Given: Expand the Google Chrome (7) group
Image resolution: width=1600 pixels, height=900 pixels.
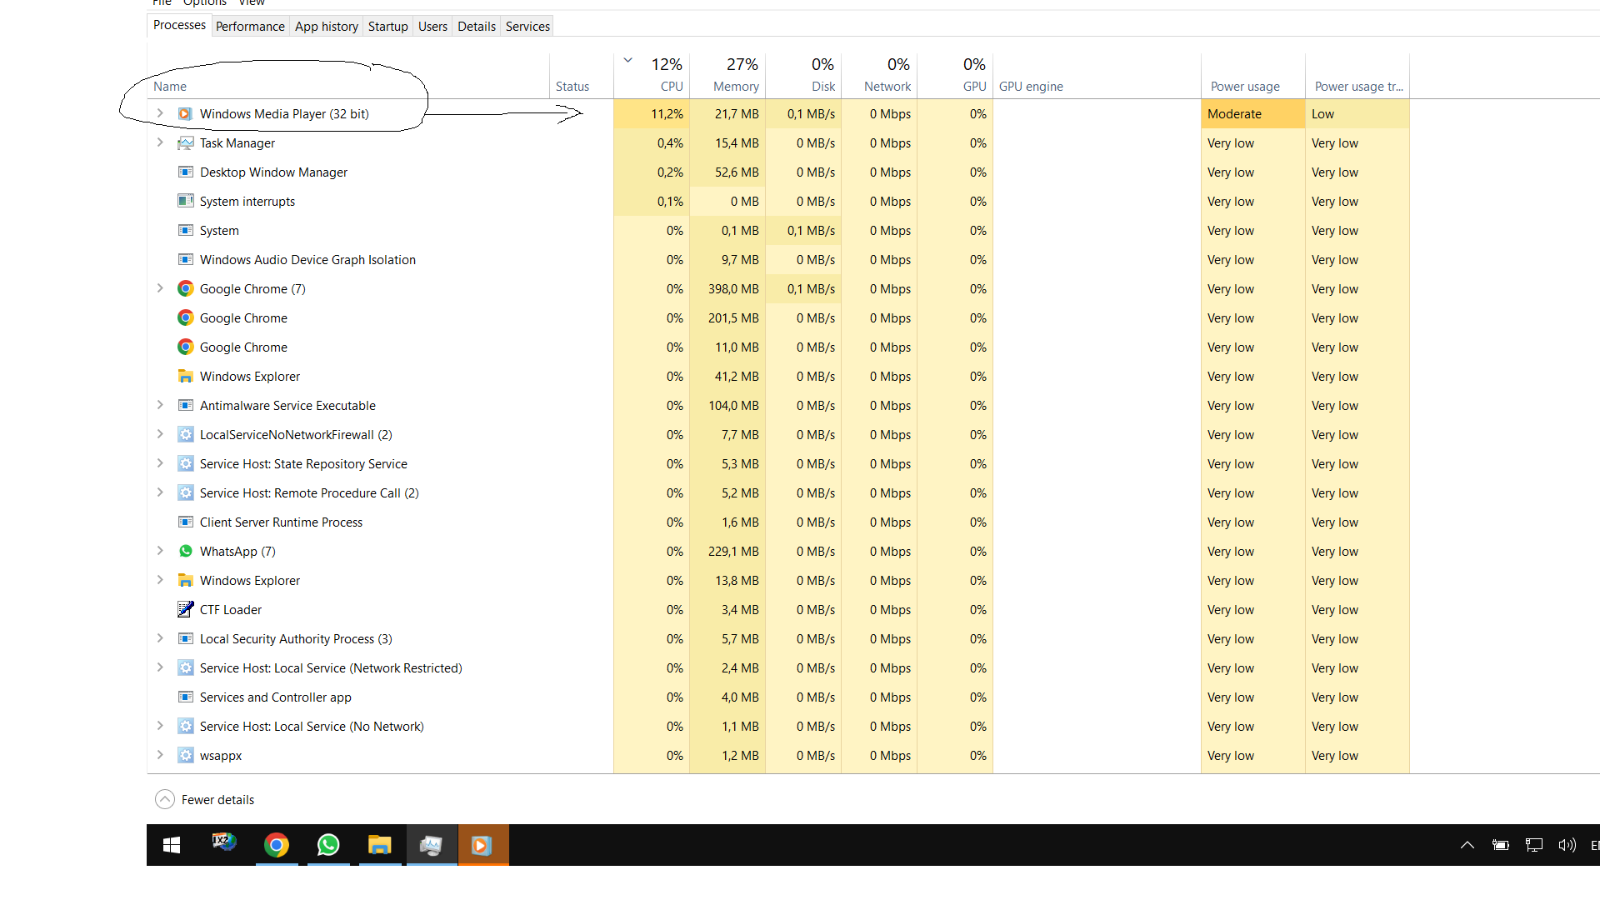Looking at the screenshot, I should (x=160, y=288).
